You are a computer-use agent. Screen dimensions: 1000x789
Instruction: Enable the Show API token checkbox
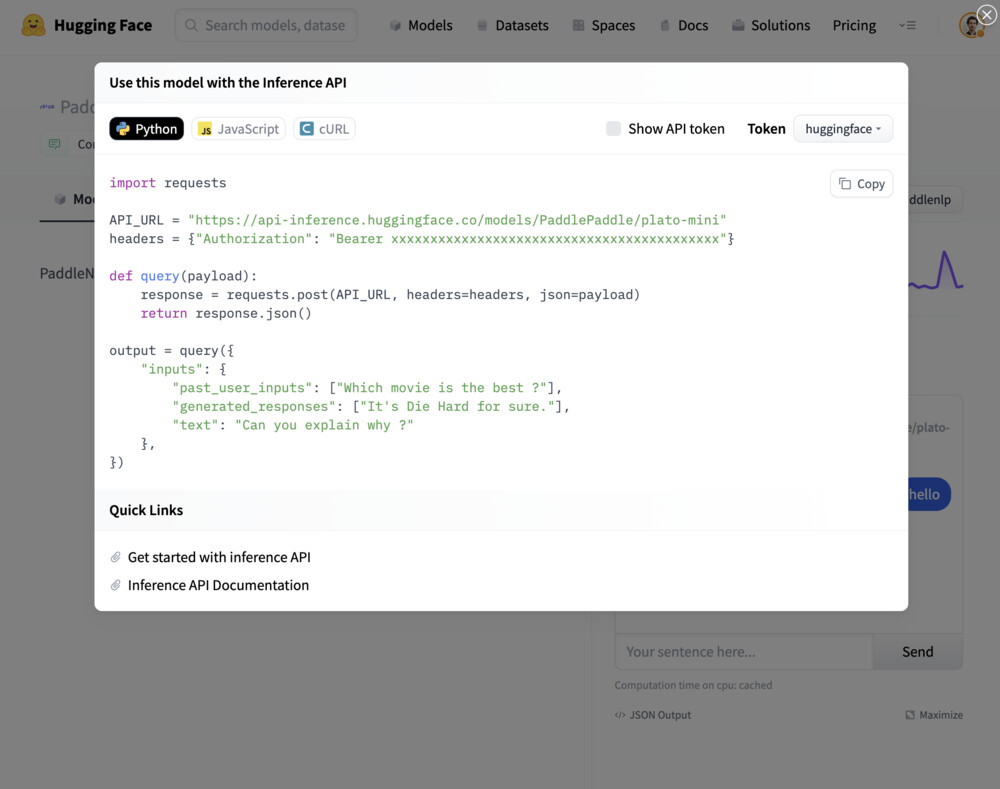point(613,129)
